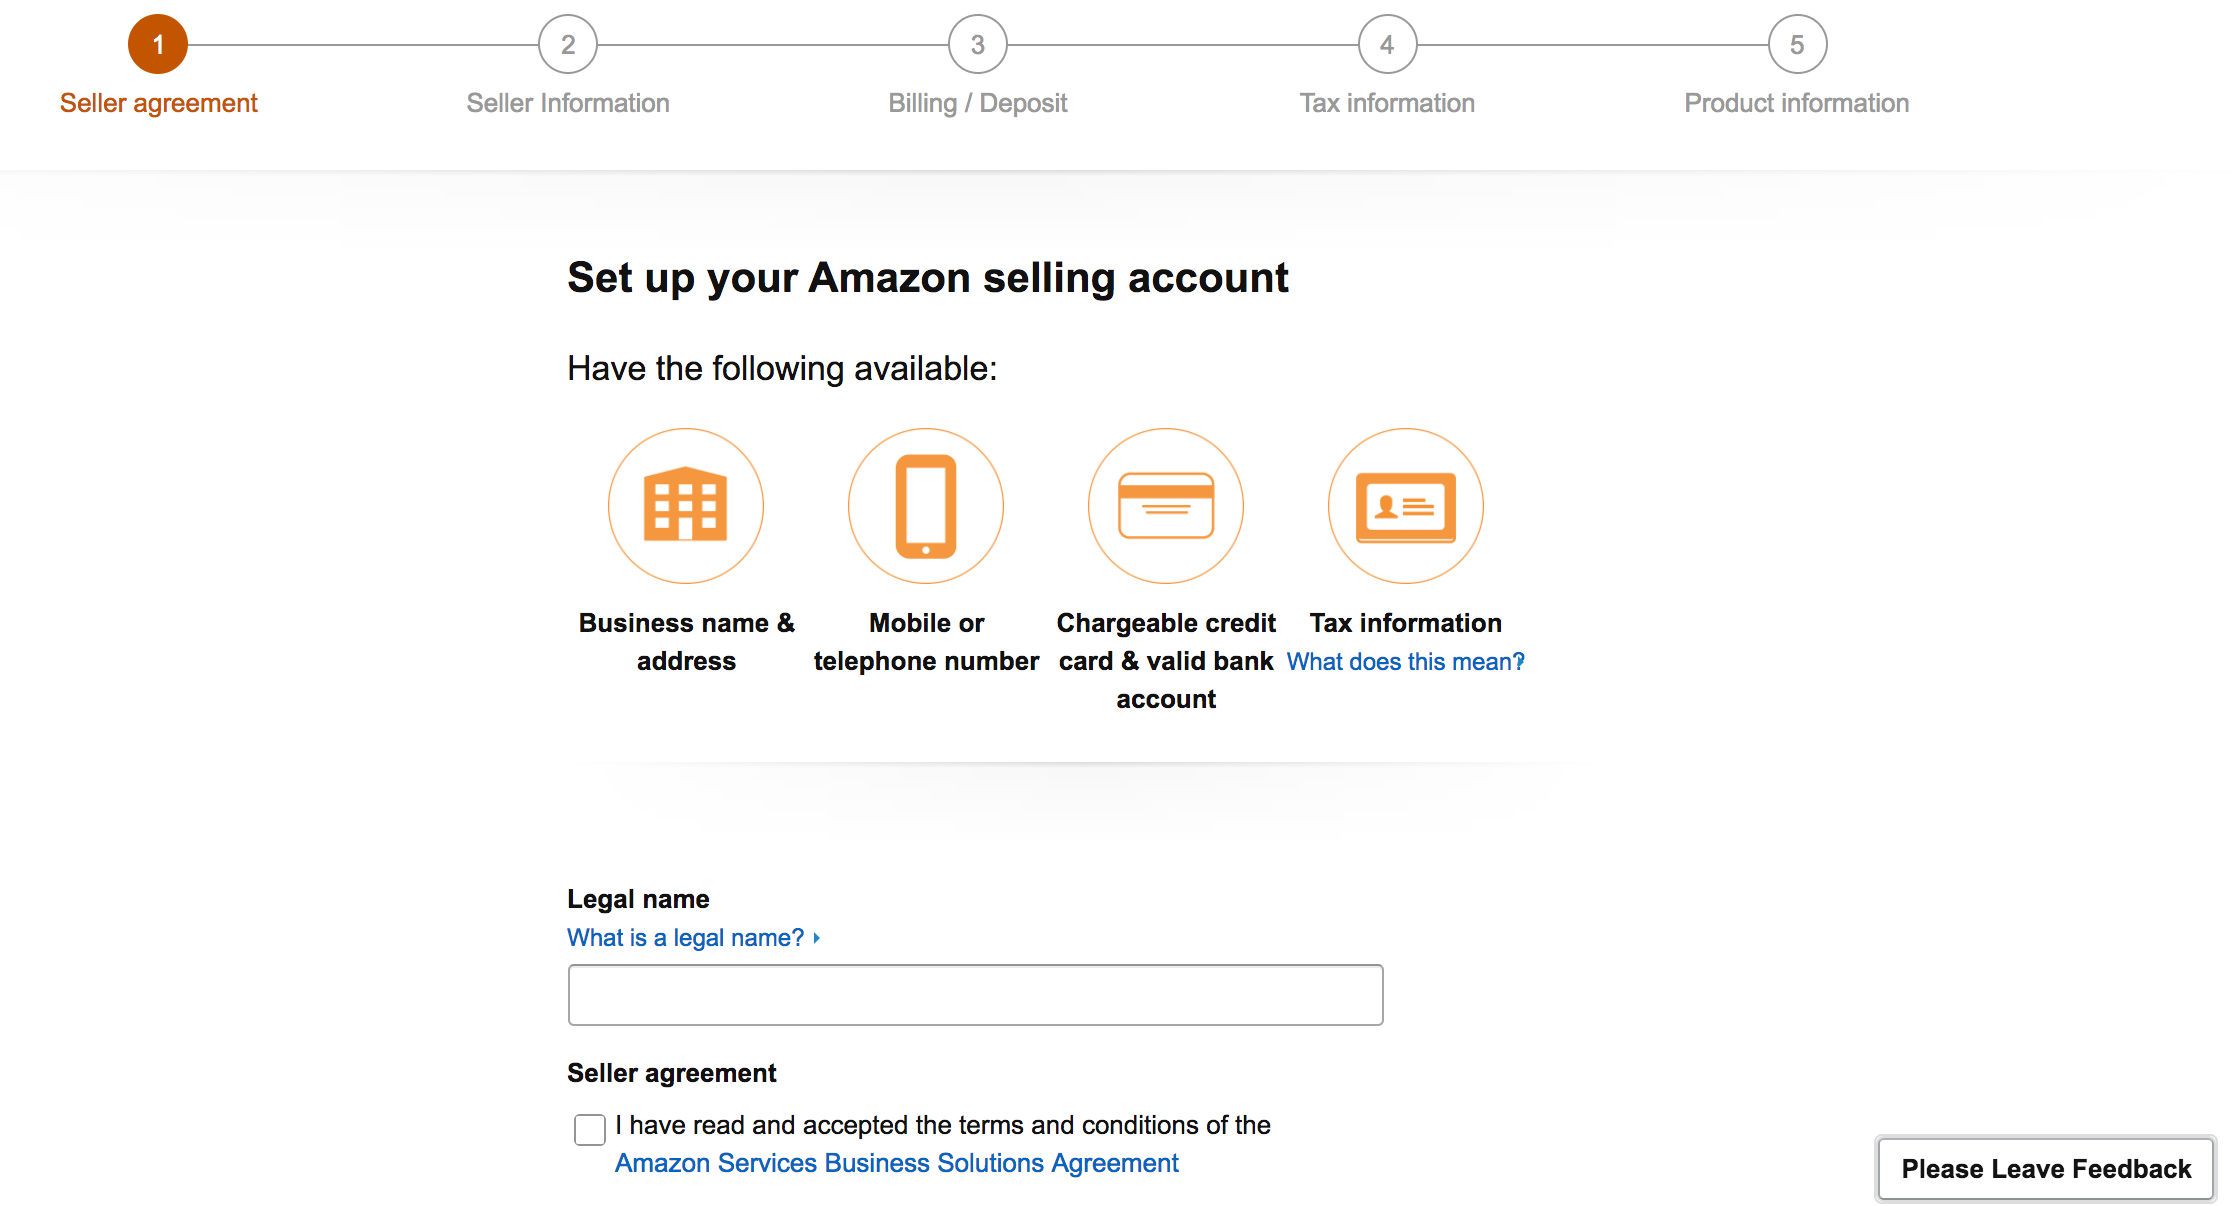Image resolution: width=2238 pixels, height=1206 pixels.
Task: Click the credit card icon
Action: point(1166,505)
